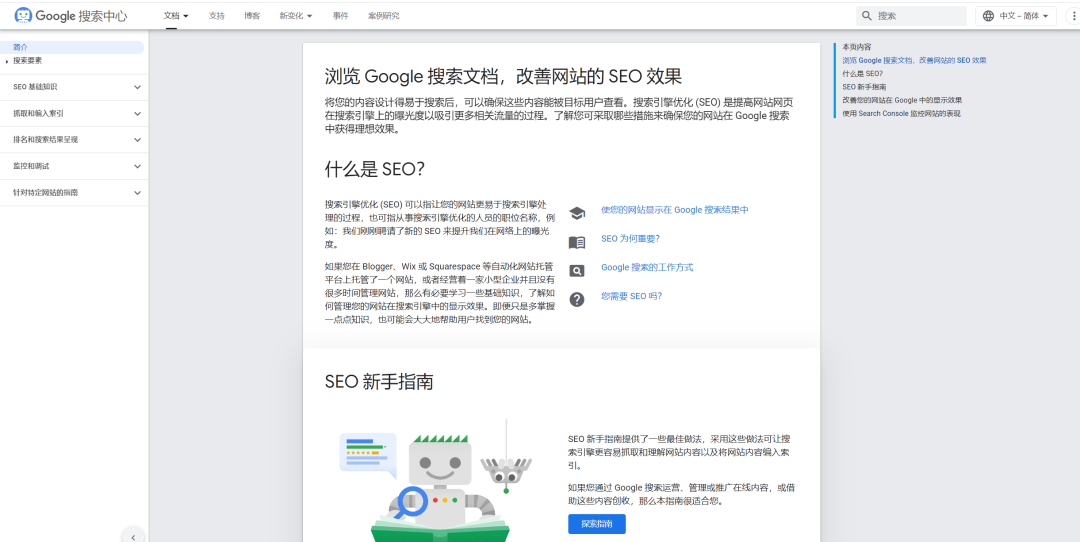Go to the 支持 tab
1080x542 pixels.
click(x=217, y=15)
